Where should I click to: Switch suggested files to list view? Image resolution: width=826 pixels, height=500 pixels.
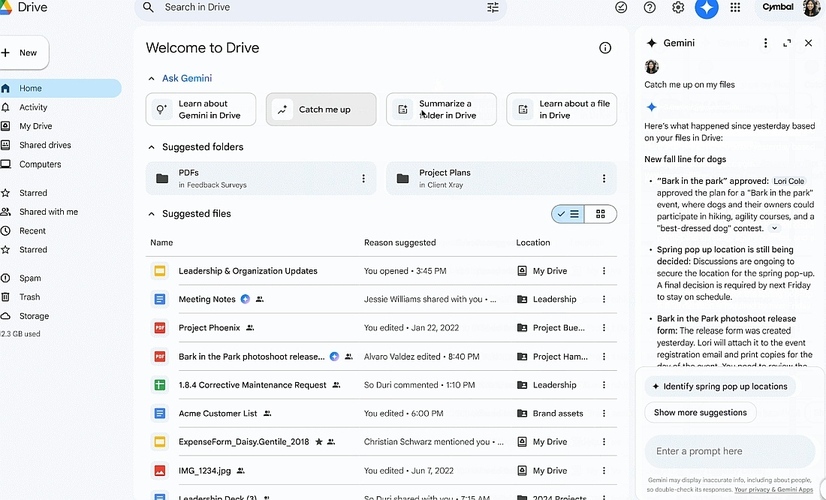(x=568, y=214)
